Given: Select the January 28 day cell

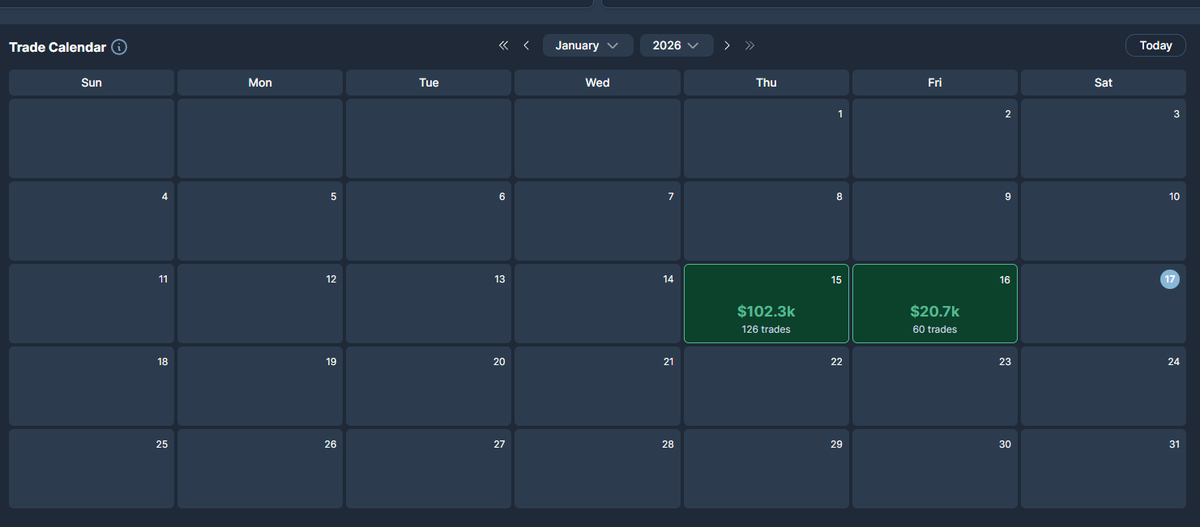Looking at the screenshot, I should (x=597, y=469).
